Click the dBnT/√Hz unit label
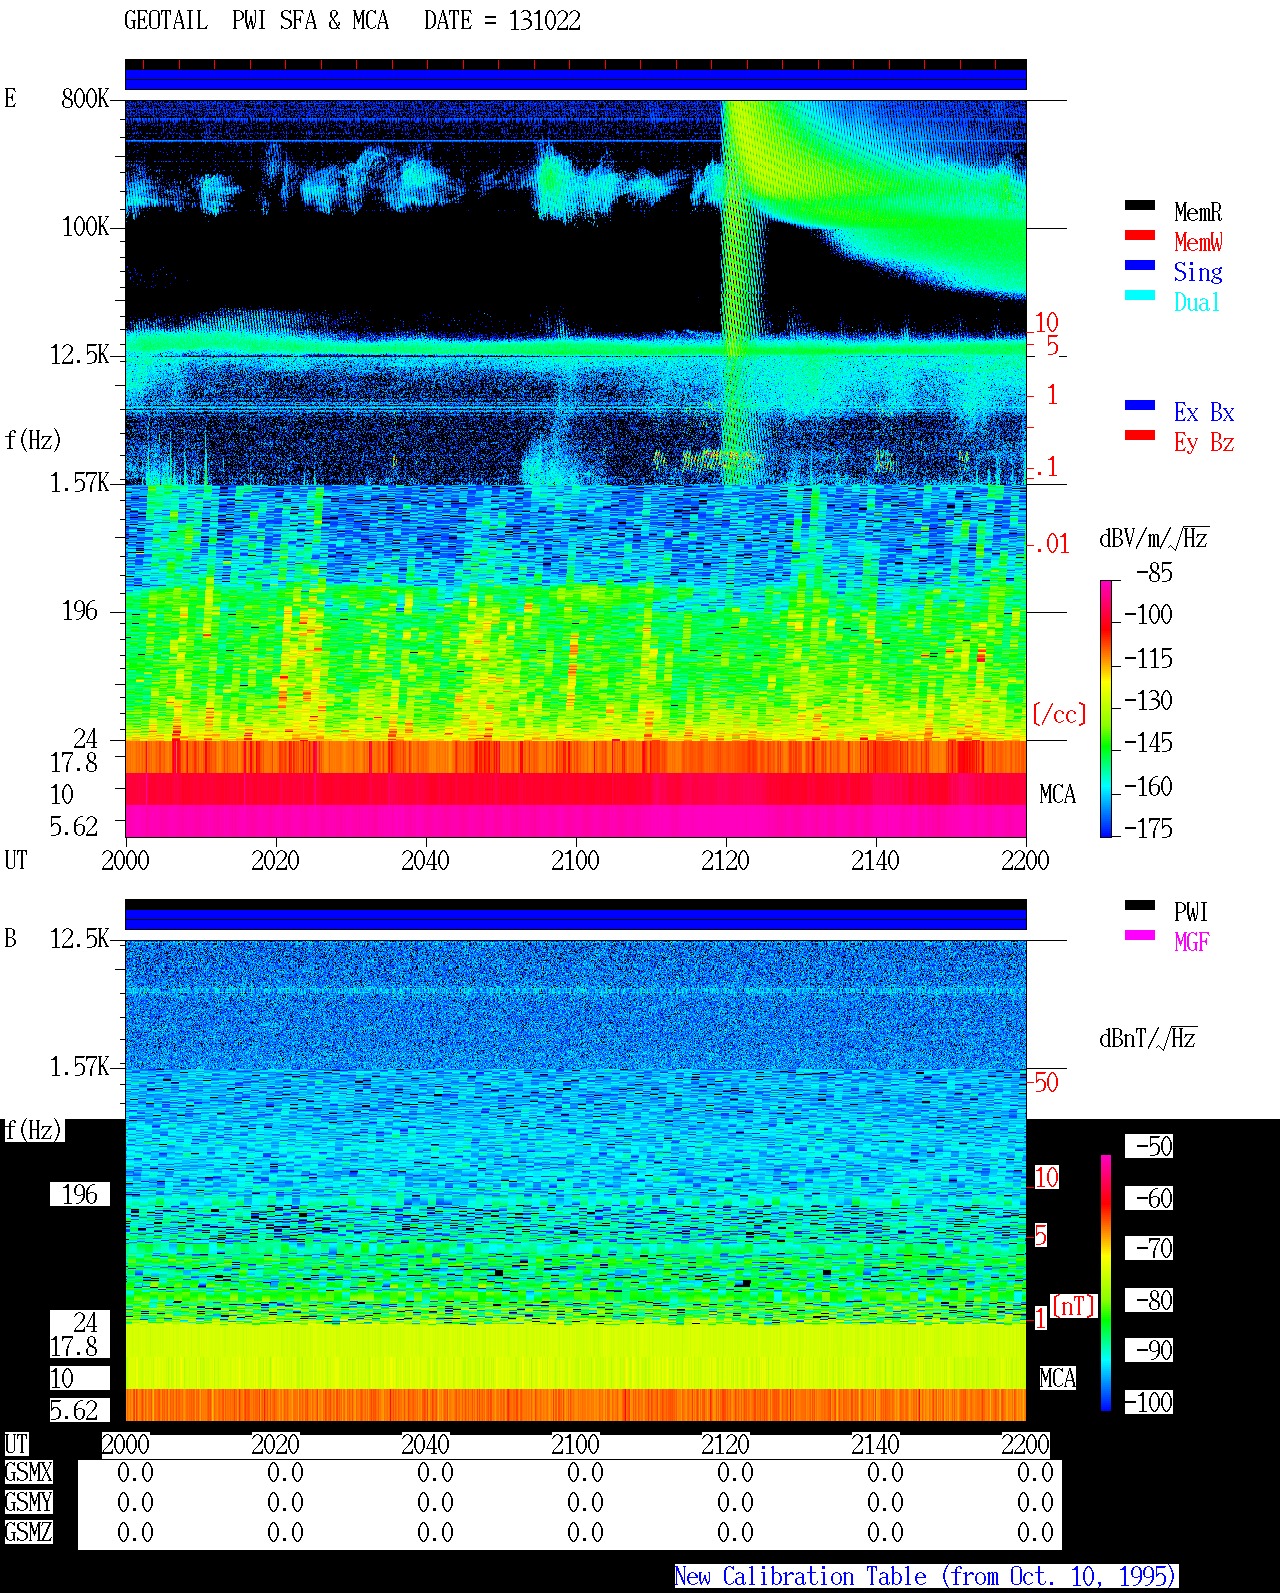 (x=1148, y=1038)
